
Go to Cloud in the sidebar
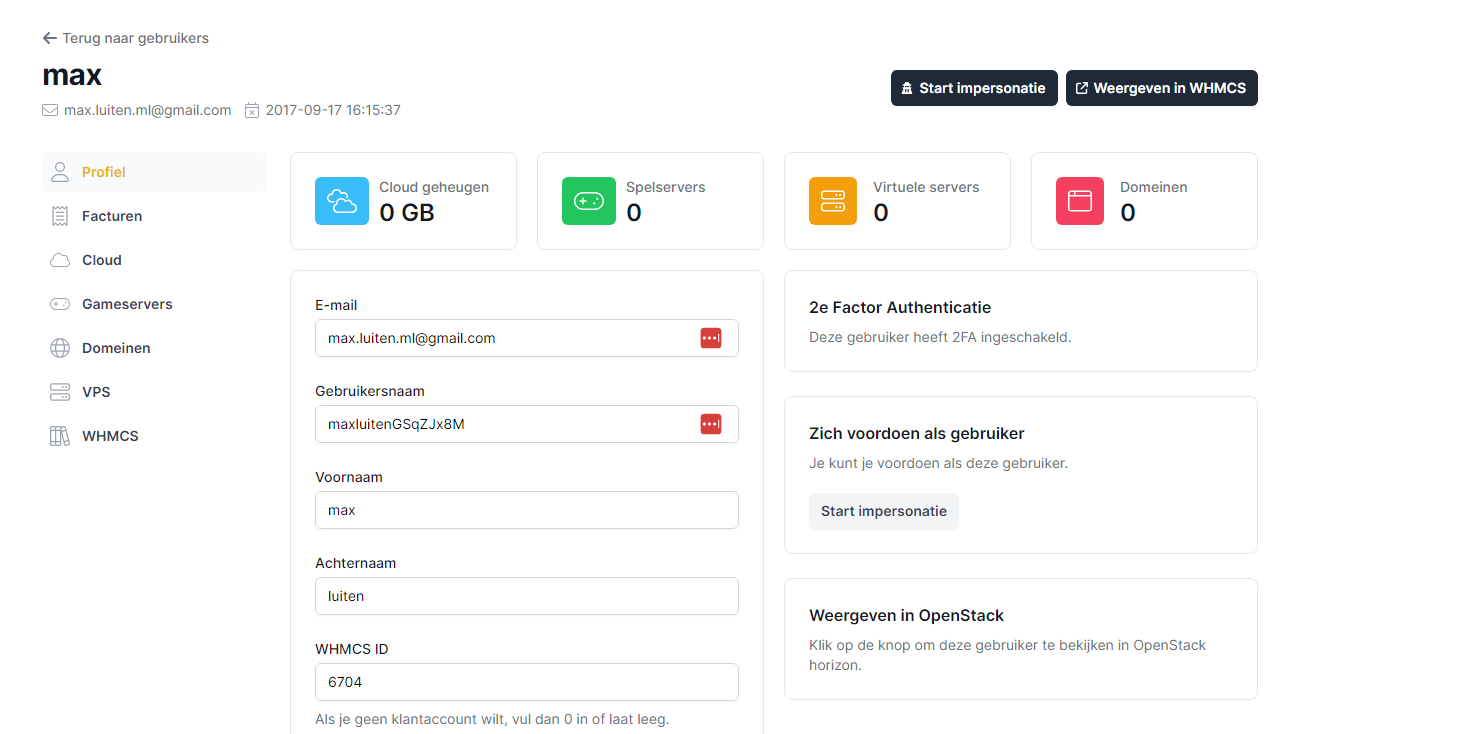pyautogui.click(x=101, y=260)
